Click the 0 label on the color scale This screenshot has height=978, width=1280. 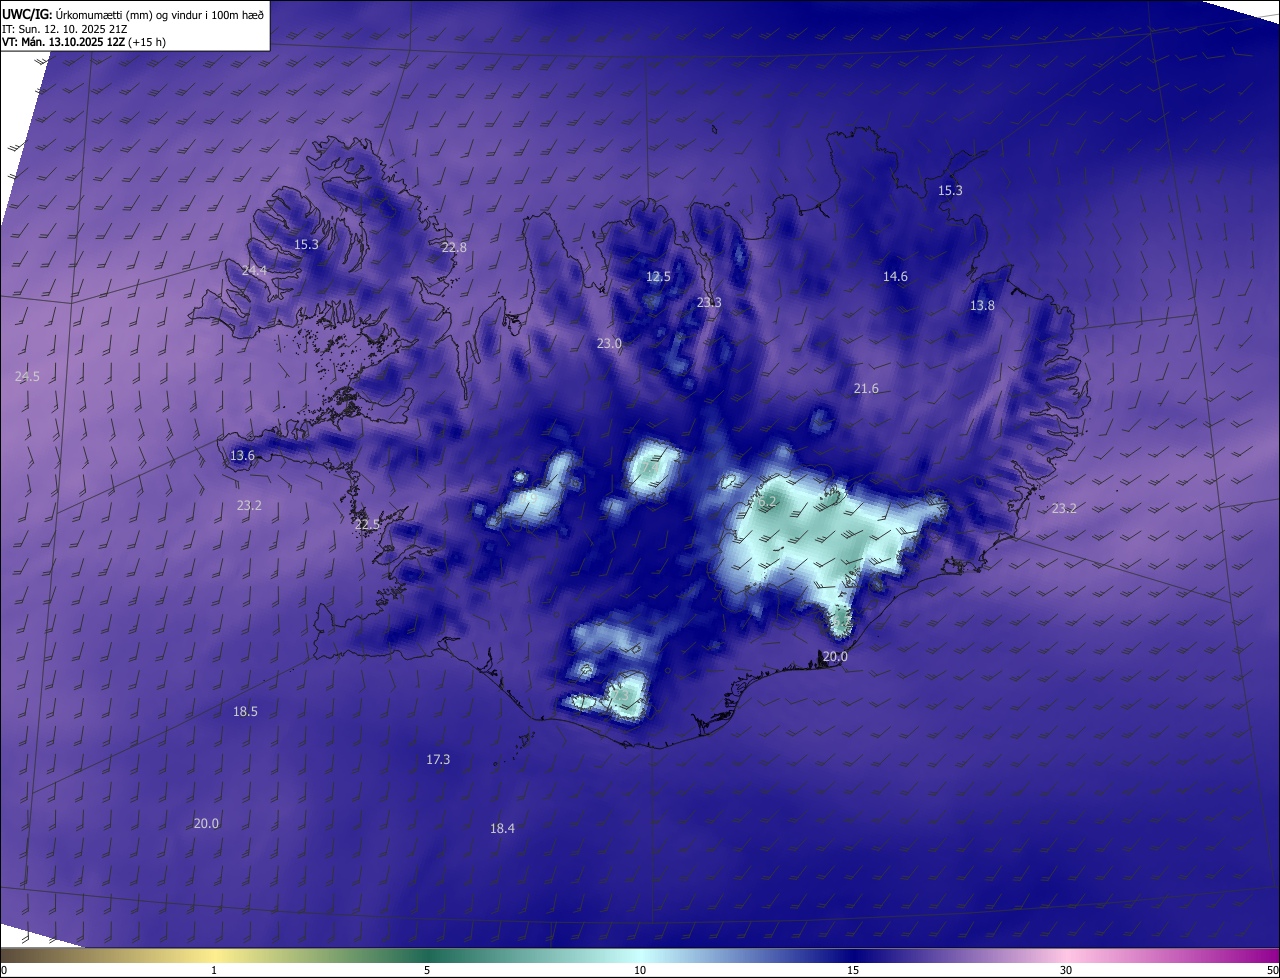[4, 971]
